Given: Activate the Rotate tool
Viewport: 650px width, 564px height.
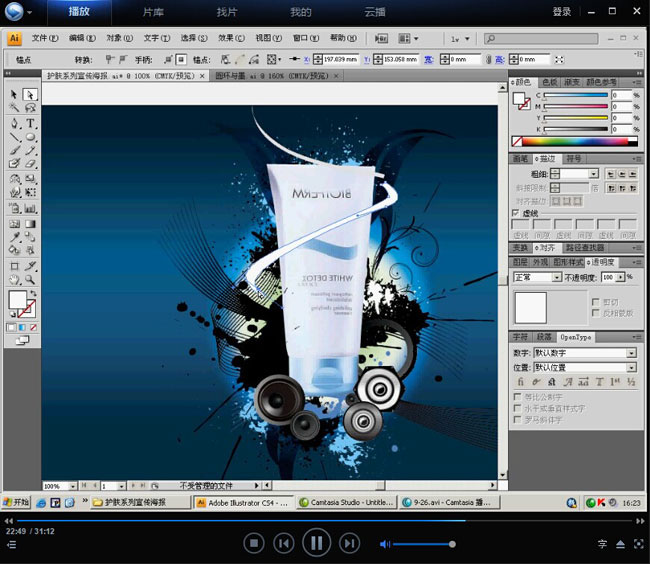Looking at the screenshot, I should (15, 179).
